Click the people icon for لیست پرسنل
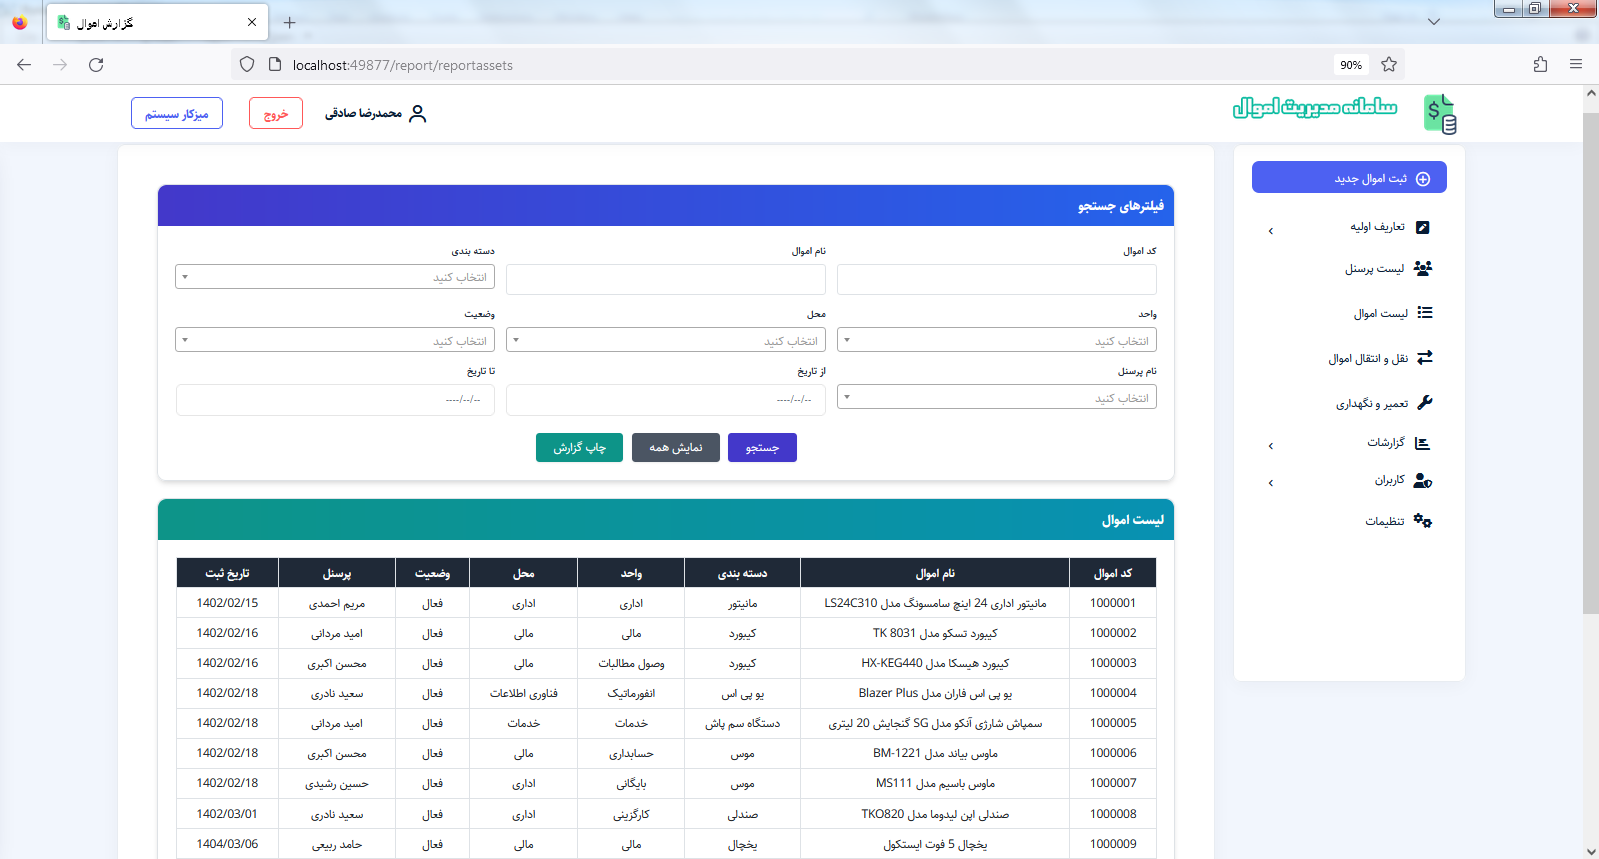The width and height of the screenshot is (1599, 859). [x=1423, y=268]
